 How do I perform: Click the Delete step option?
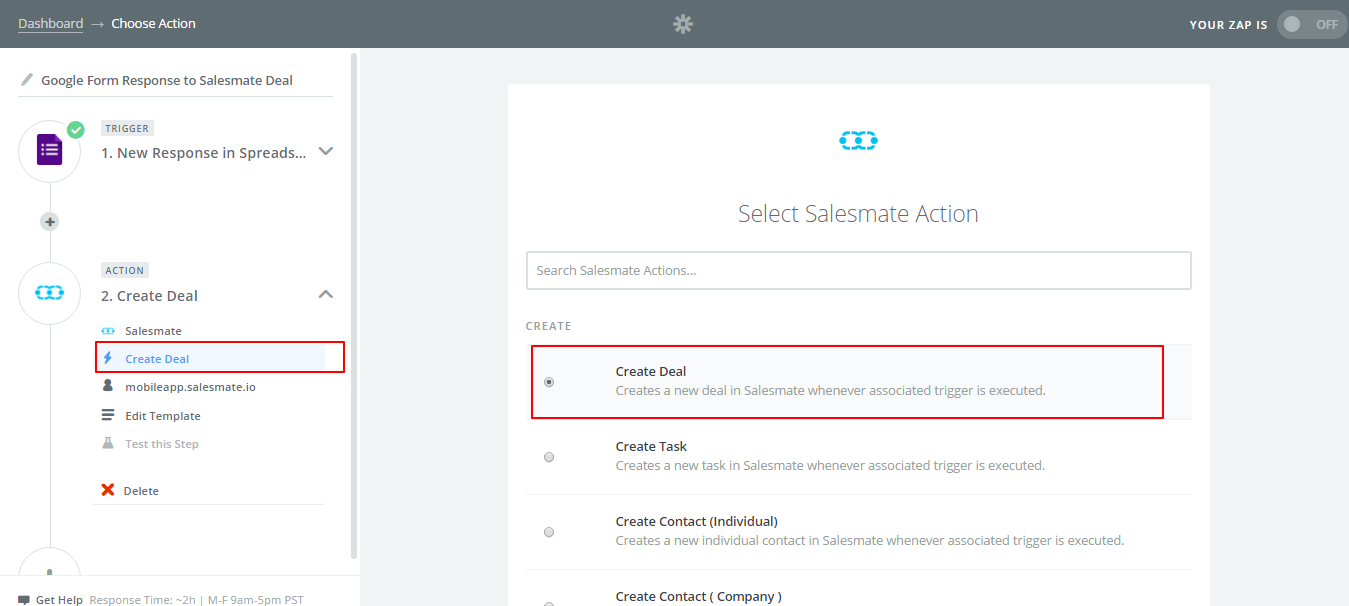tap(141, 490)
